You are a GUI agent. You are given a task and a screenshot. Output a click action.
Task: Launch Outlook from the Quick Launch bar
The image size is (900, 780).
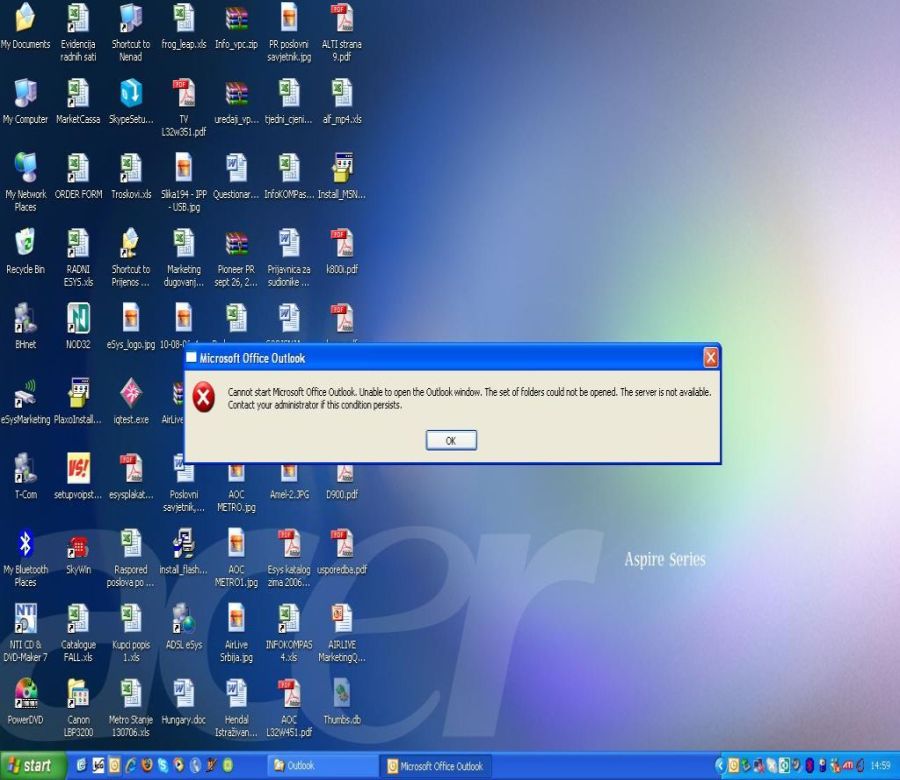coord(115,765)
